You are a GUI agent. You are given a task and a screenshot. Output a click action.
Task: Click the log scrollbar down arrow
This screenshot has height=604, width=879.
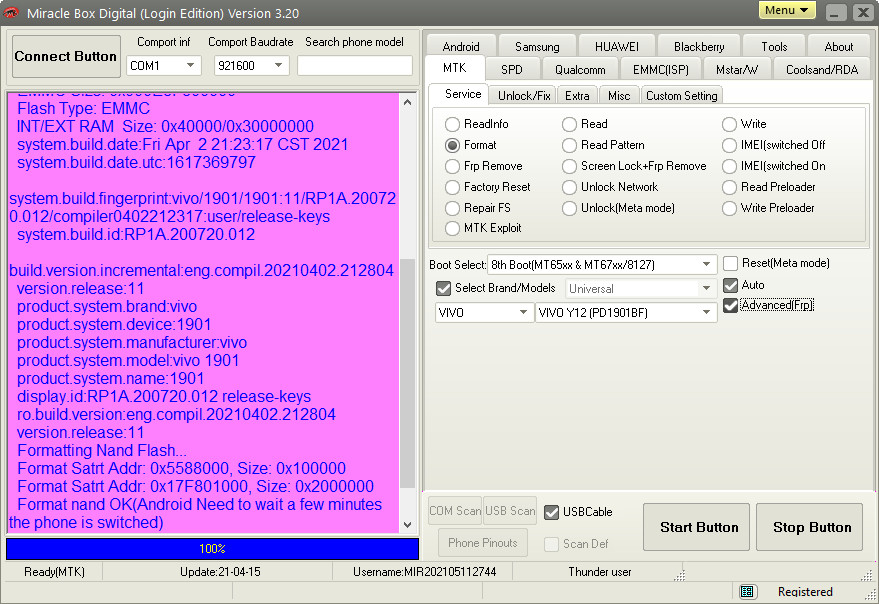point(408,525)
